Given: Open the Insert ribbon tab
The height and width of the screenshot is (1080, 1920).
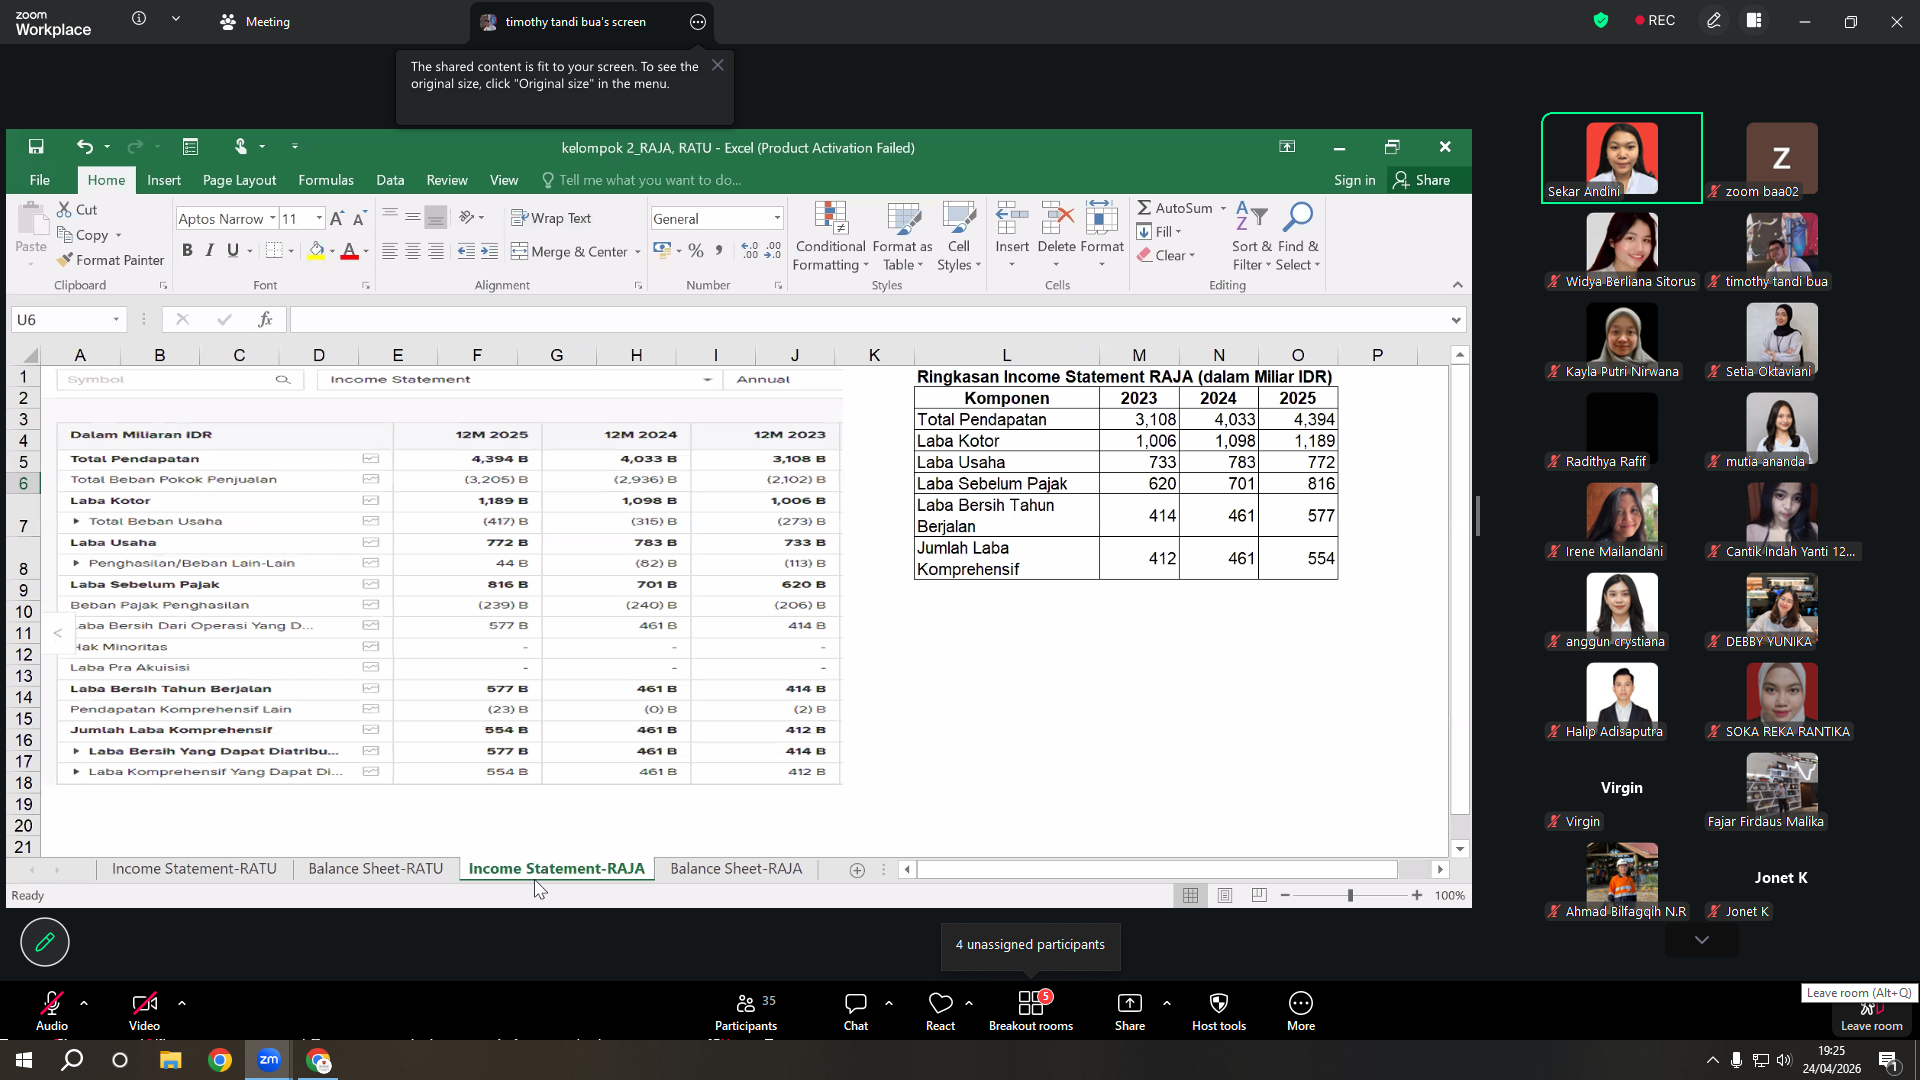Looking at the screenshot, I should coord(164,180).
